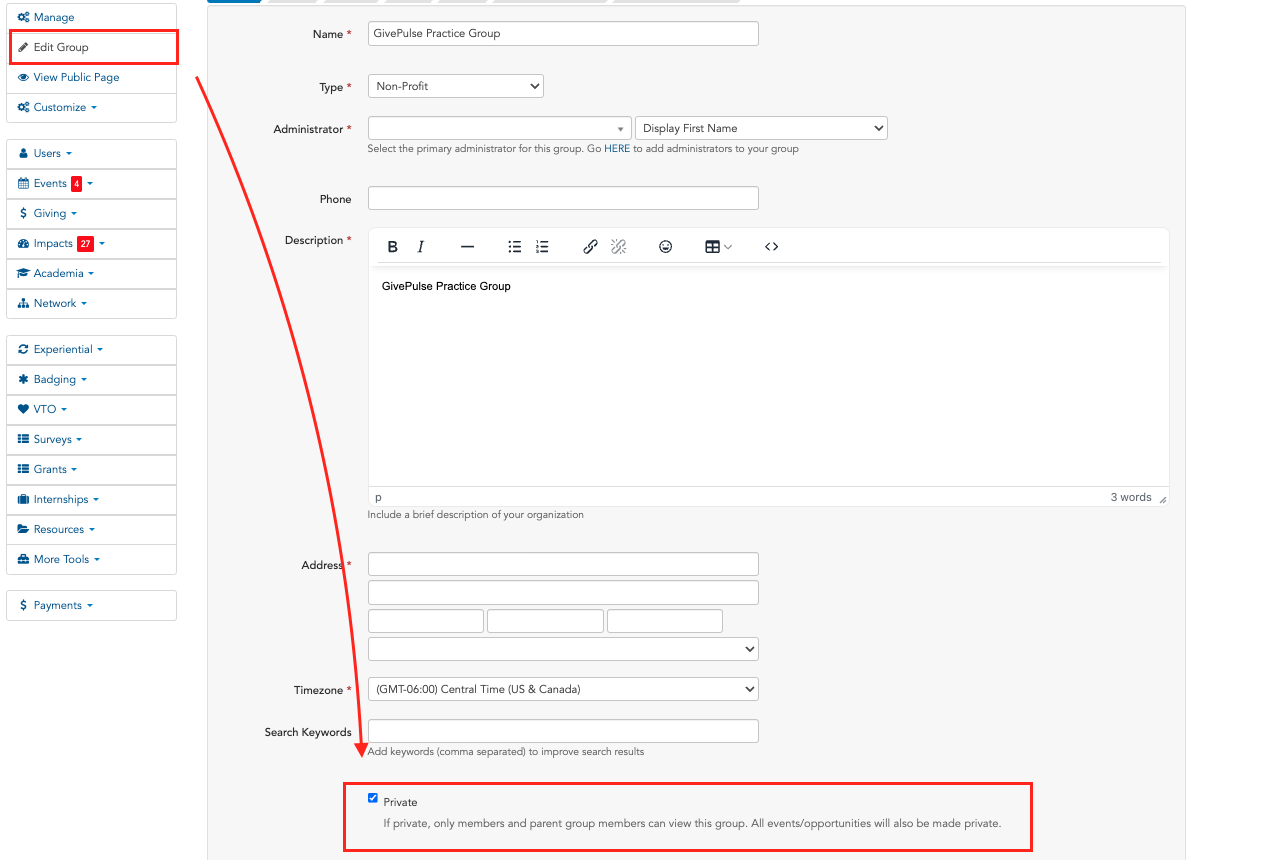
Task: Expand the Network sidebar menu
Action: [91, 304]
